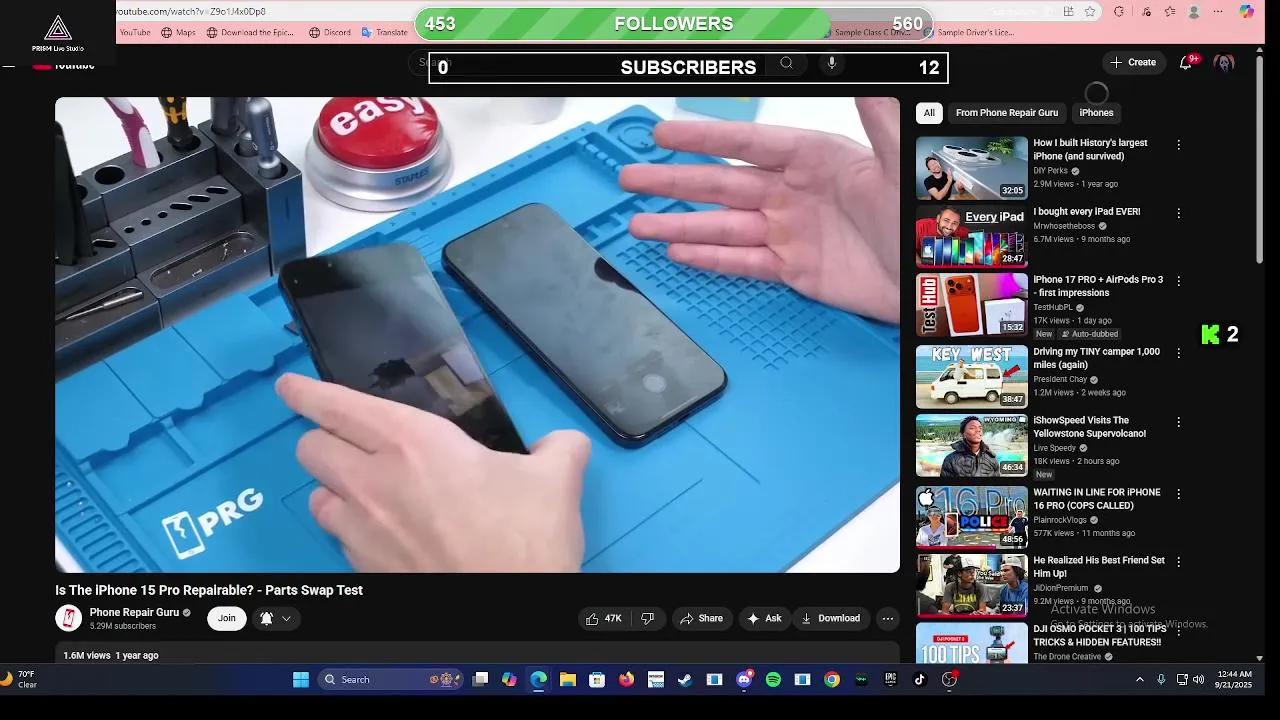Open Task View on the taskbar
This screenshot has height=720, width=1280.
pos(480,680)
